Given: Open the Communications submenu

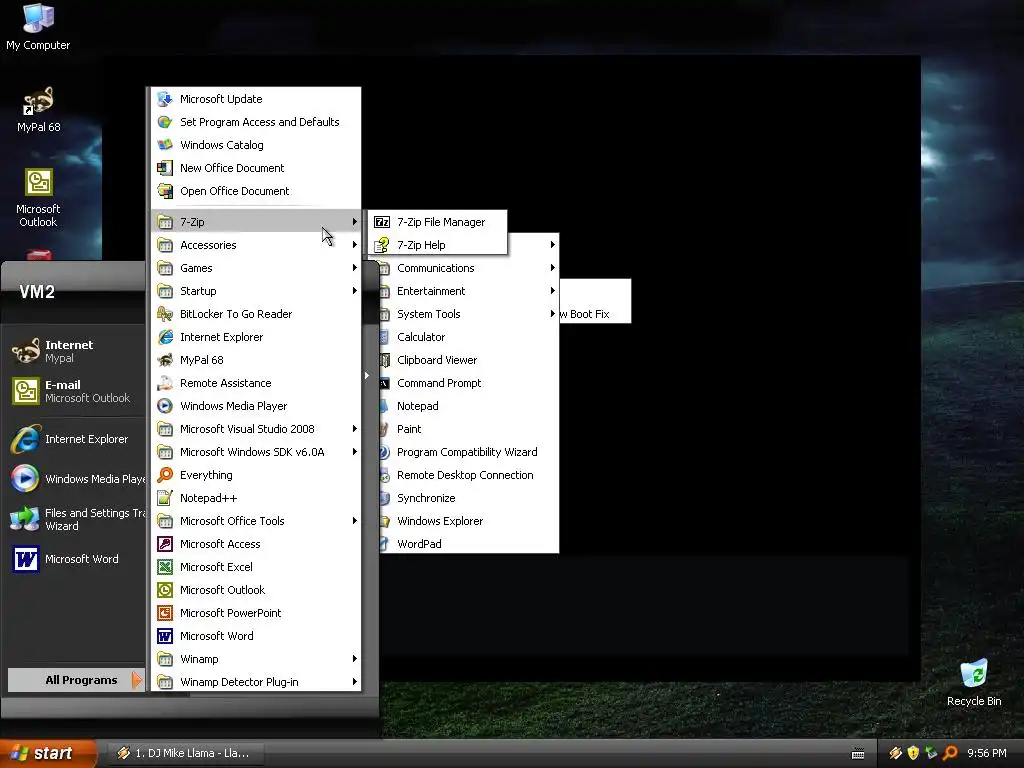Looking at the screenshot, I should (x=469, y=268).
